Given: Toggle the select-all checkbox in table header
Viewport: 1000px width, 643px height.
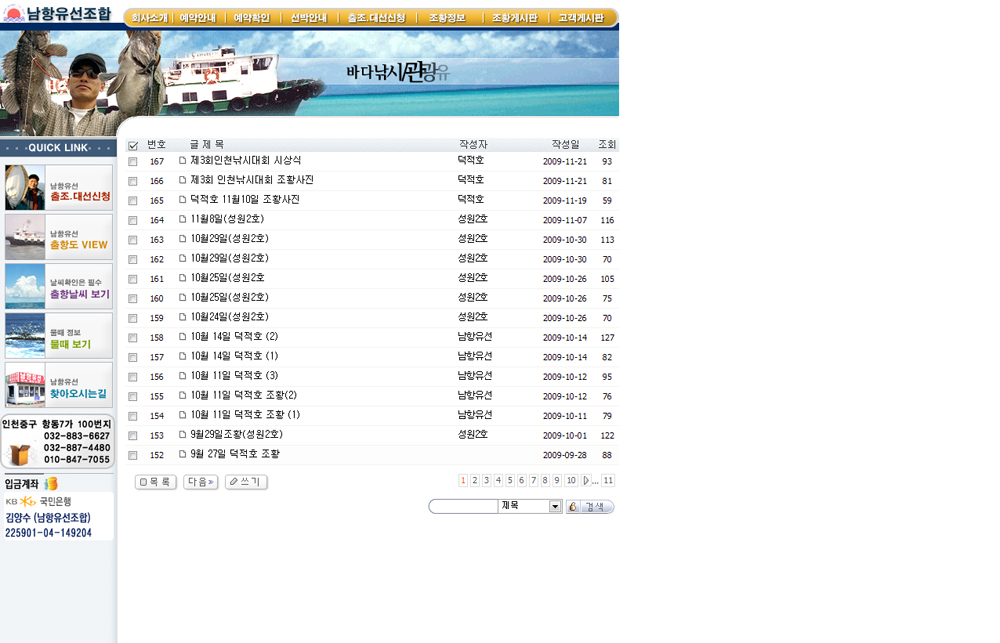Looking at the screenshot, I should coord(133,146).
